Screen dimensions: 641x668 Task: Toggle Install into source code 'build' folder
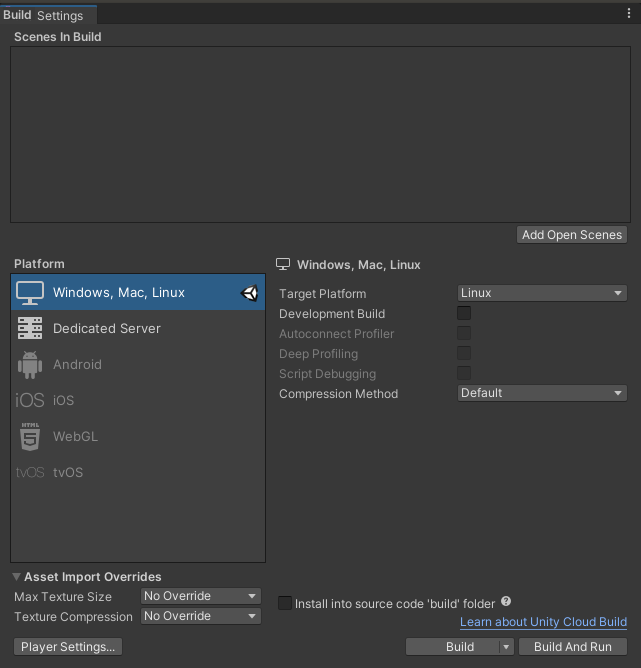(x=285, y=603)
